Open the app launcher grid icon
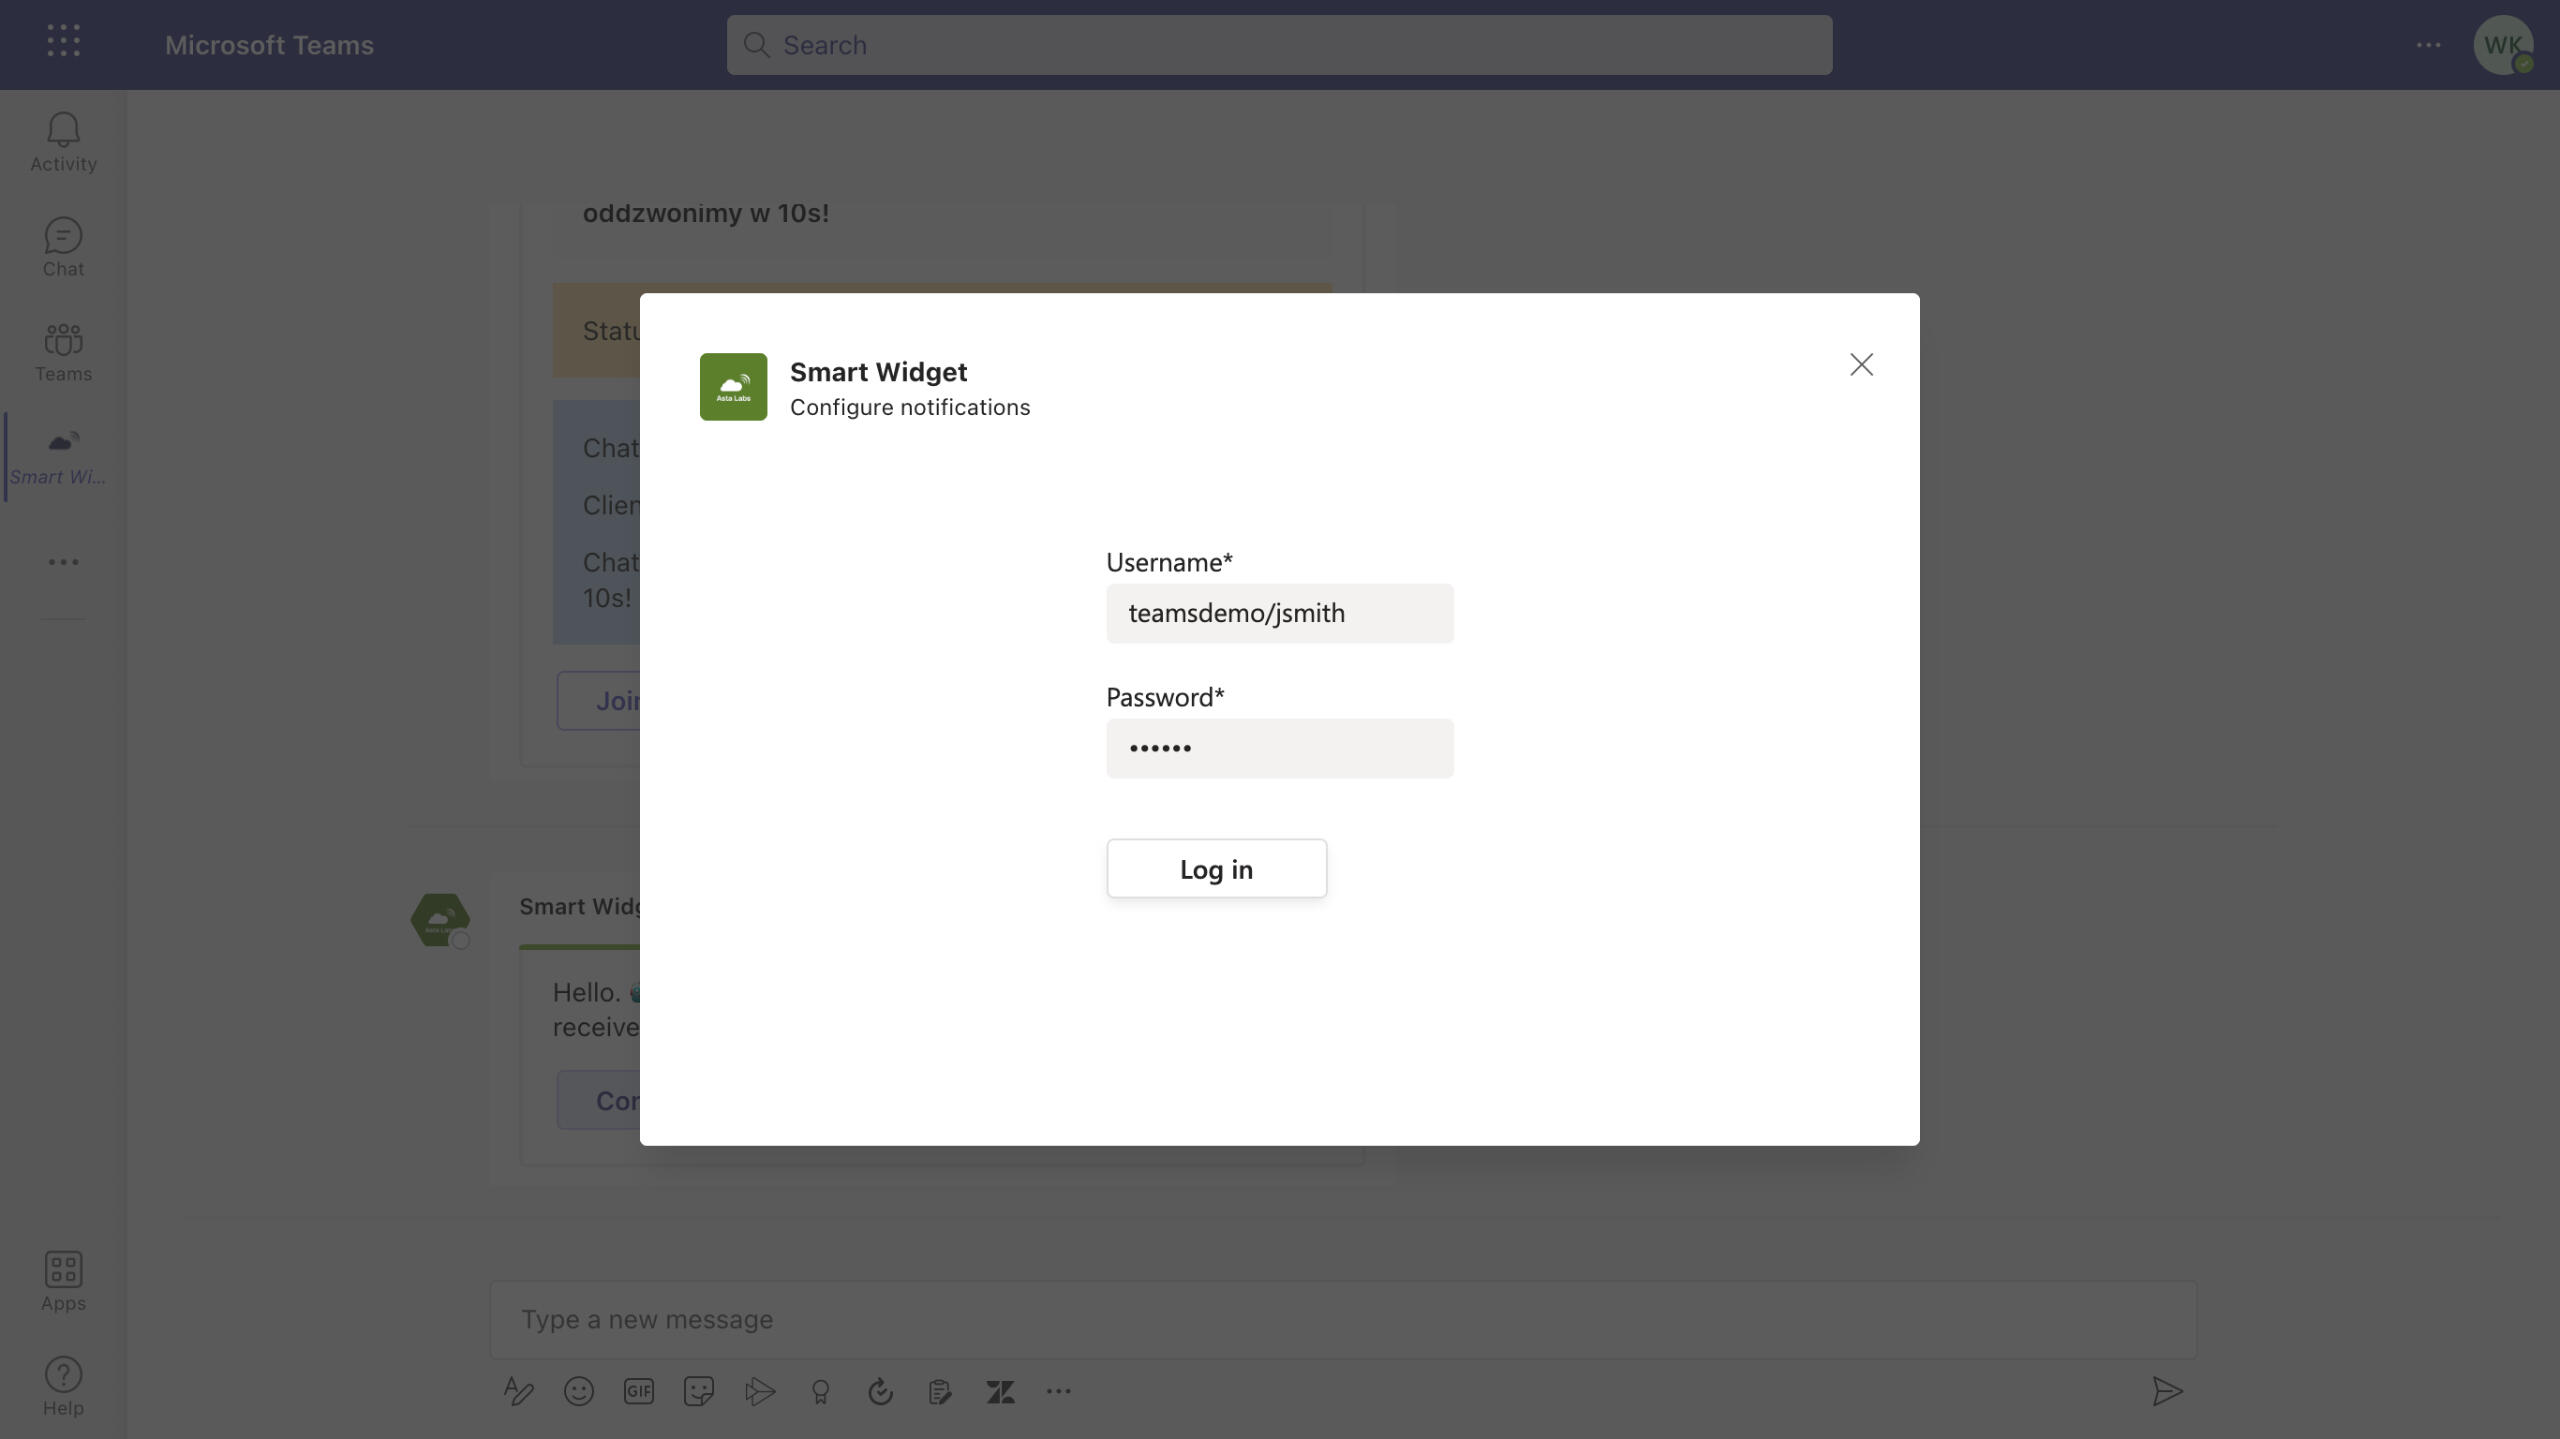2560x1439 pixels. 63,40
